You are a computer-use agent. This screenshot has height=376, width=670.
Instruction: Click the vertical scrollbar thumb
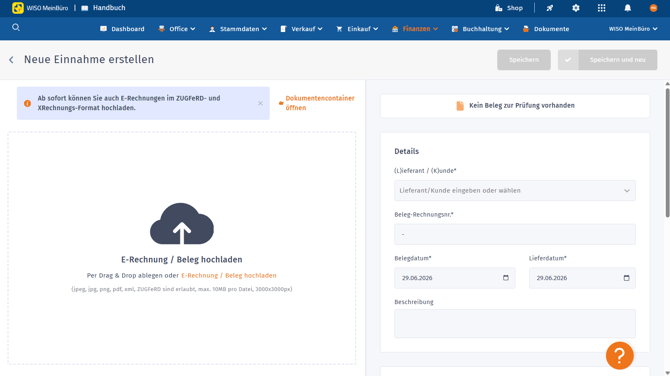667,153
